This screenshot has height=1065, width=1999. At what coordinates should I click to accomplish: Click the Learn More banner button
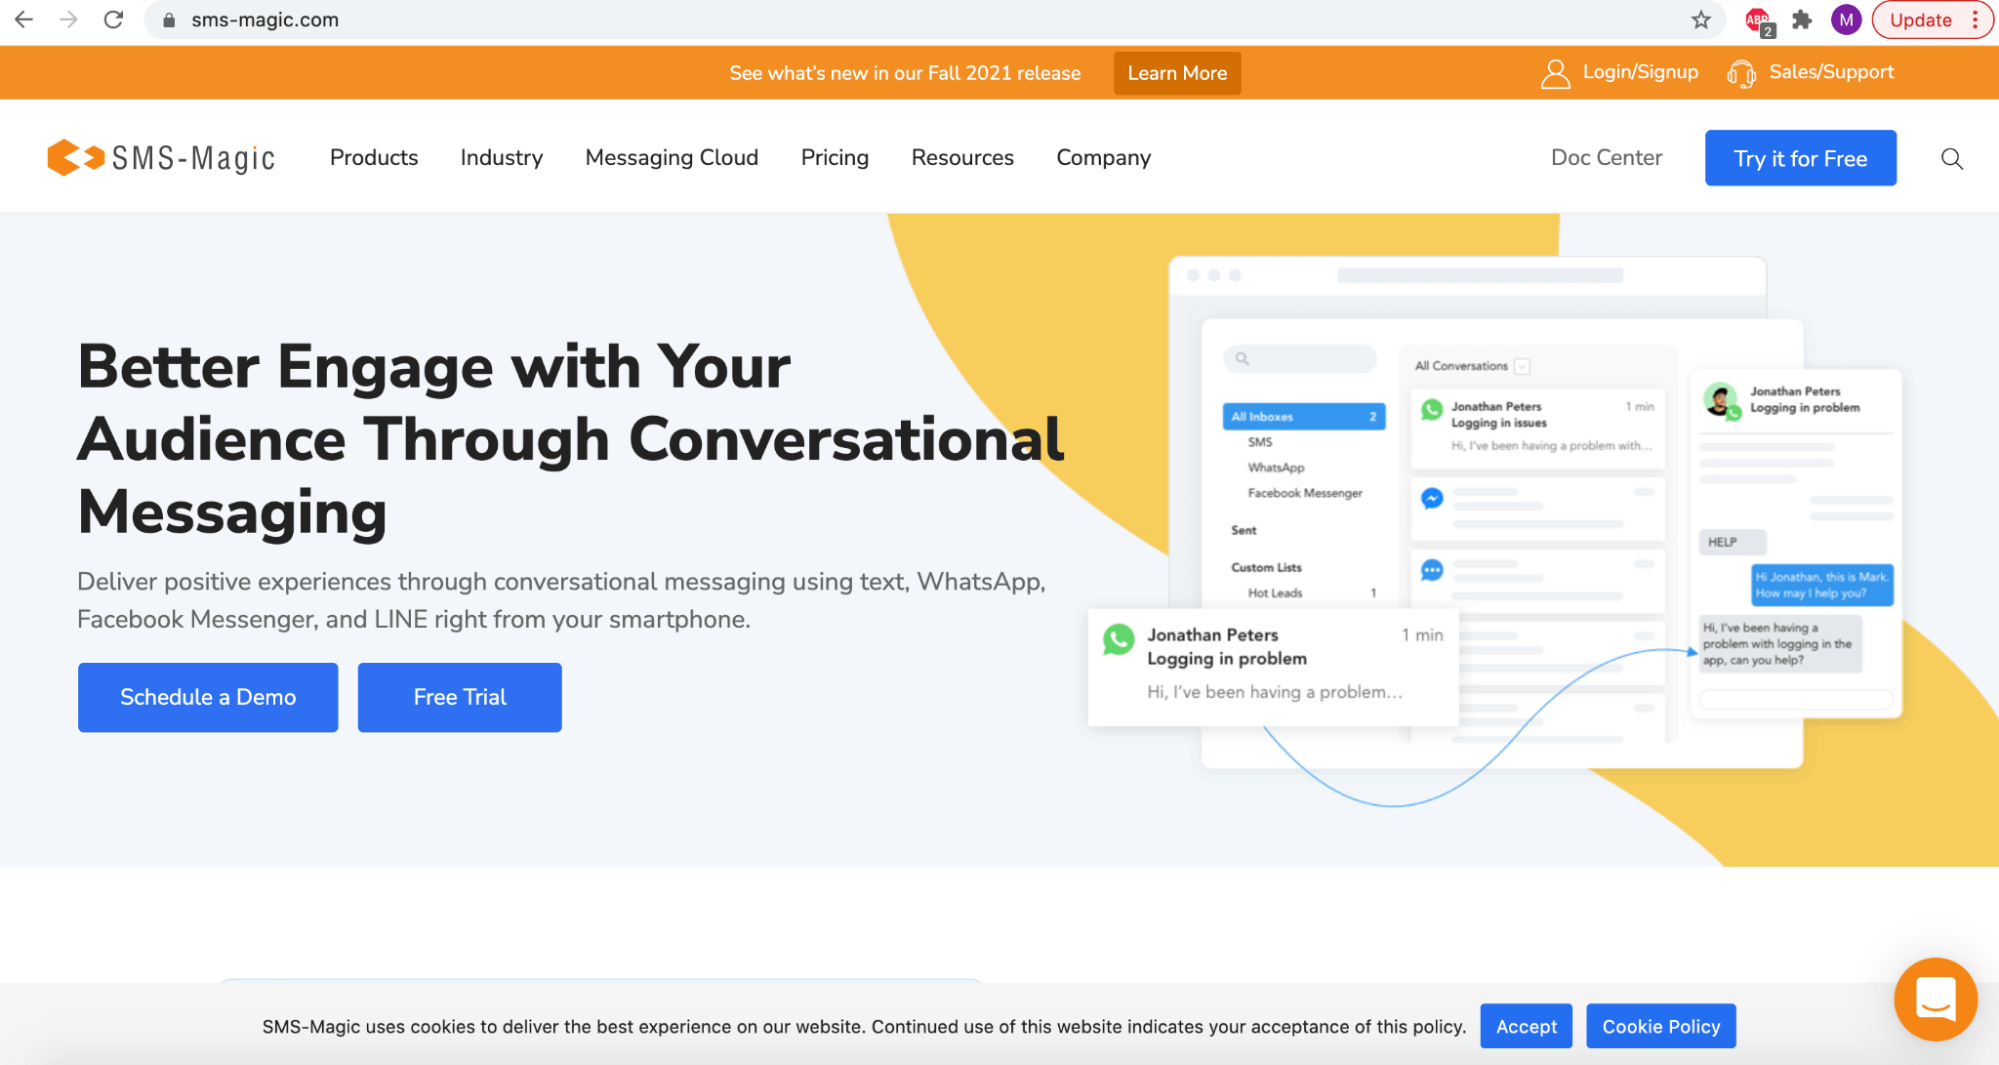point(1177,73)
